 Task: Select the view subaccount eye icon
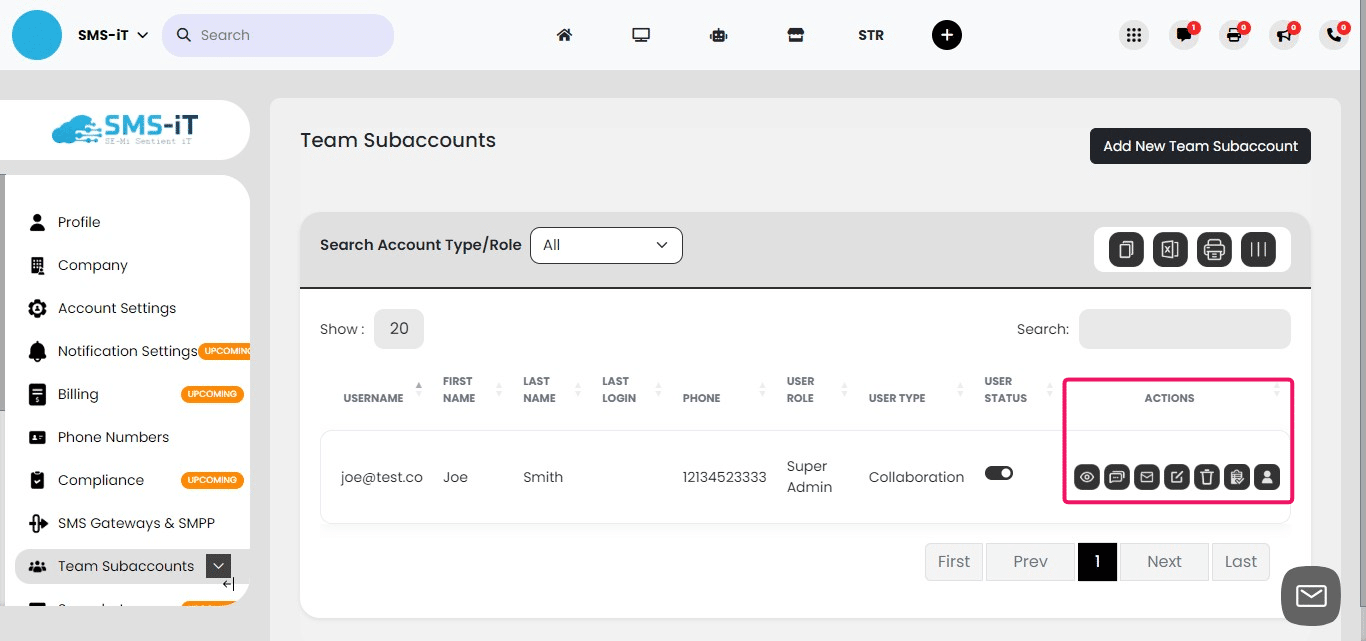click(1087, 477)
